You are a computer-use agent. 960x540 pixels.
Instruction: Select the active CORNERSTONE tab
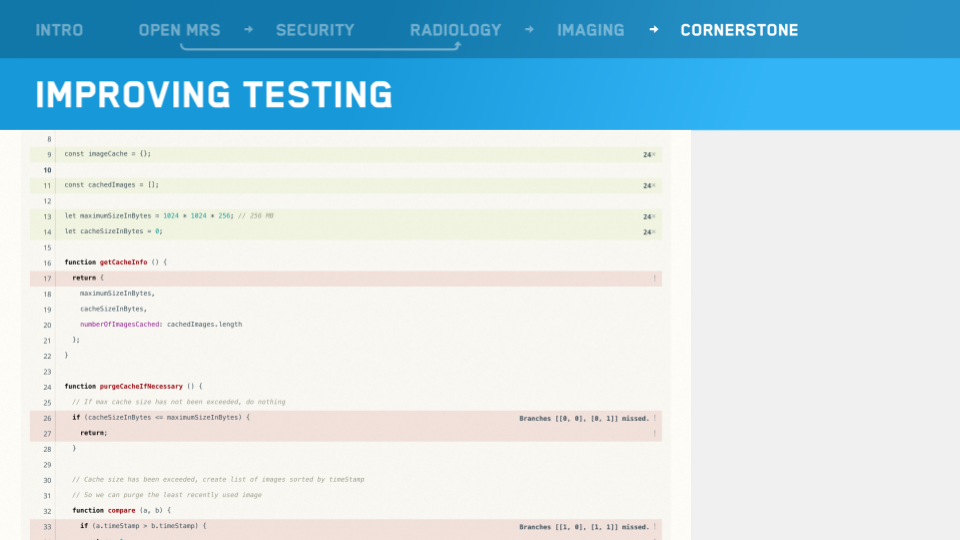739,30
